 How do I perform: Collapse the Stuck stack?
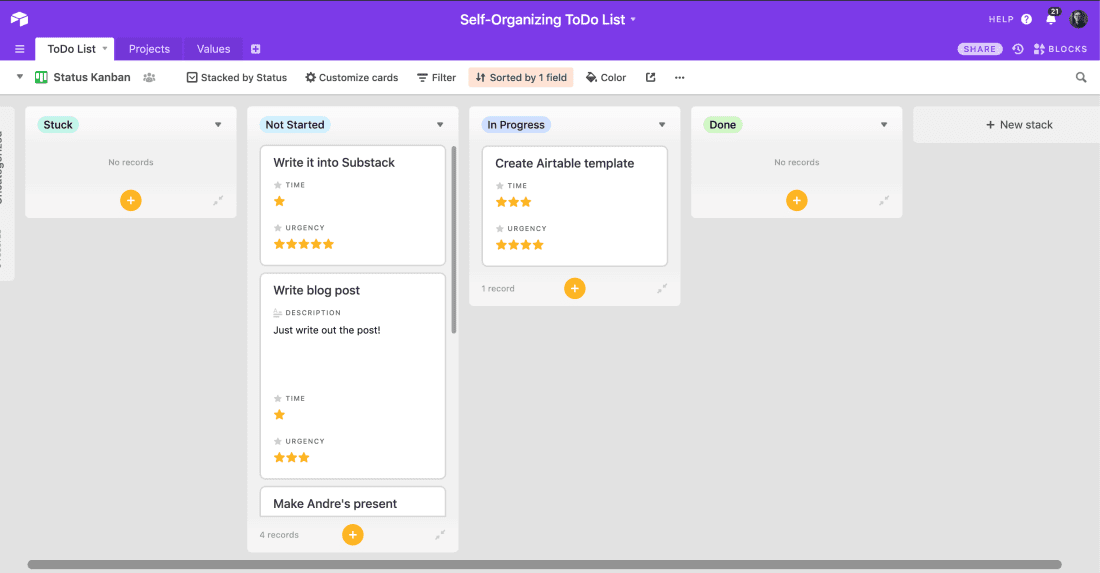point(218,201)
